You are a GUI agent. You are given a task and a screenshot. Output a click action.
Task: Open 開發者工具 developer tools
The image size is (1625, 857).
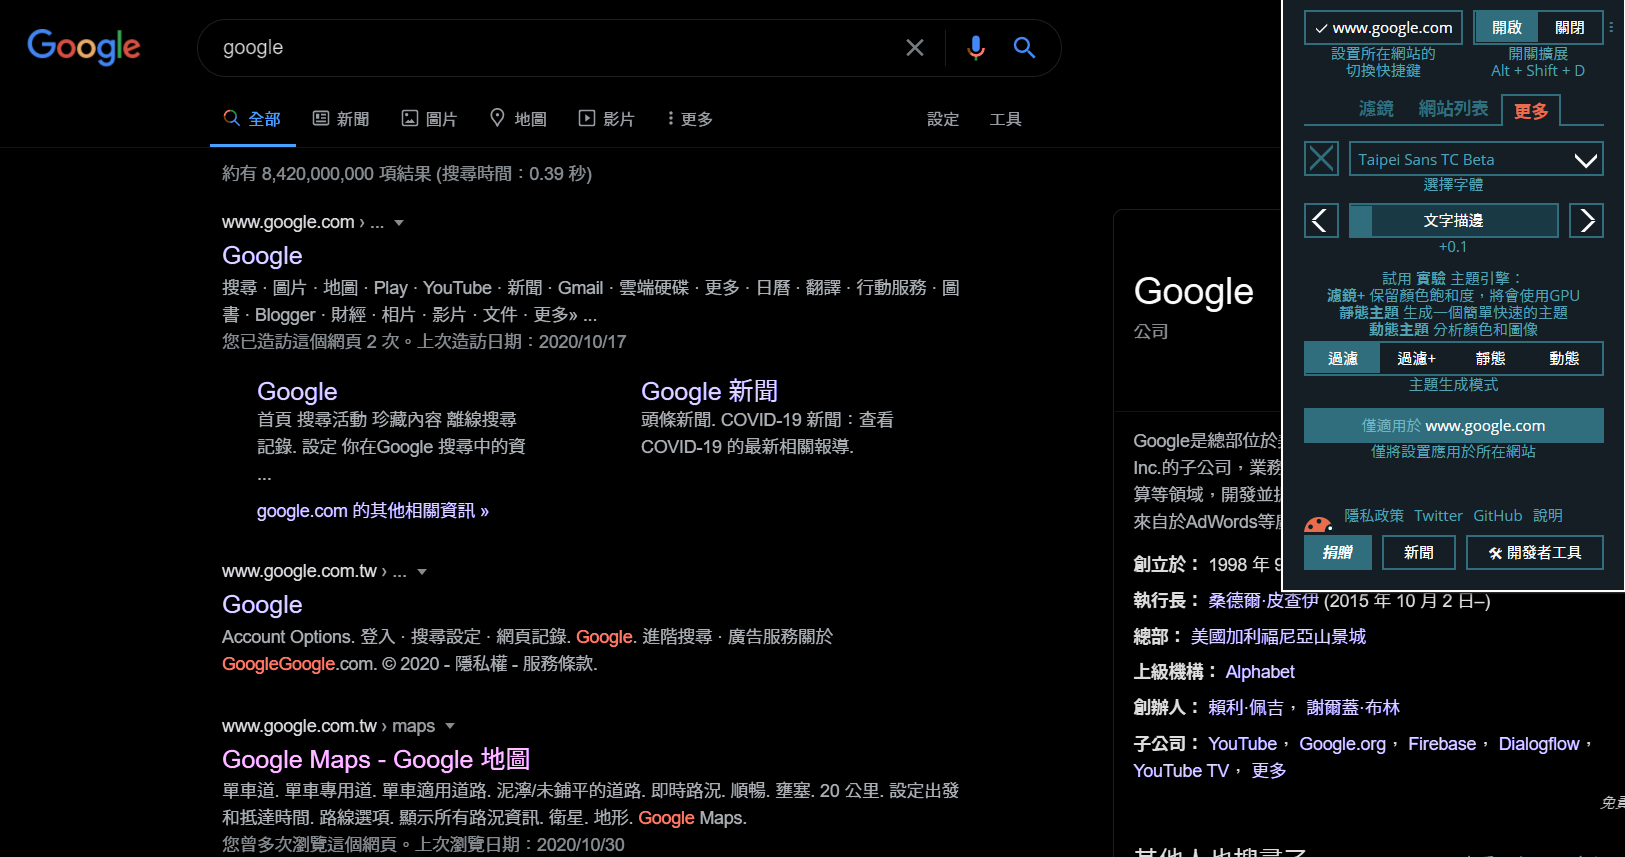1535,552
